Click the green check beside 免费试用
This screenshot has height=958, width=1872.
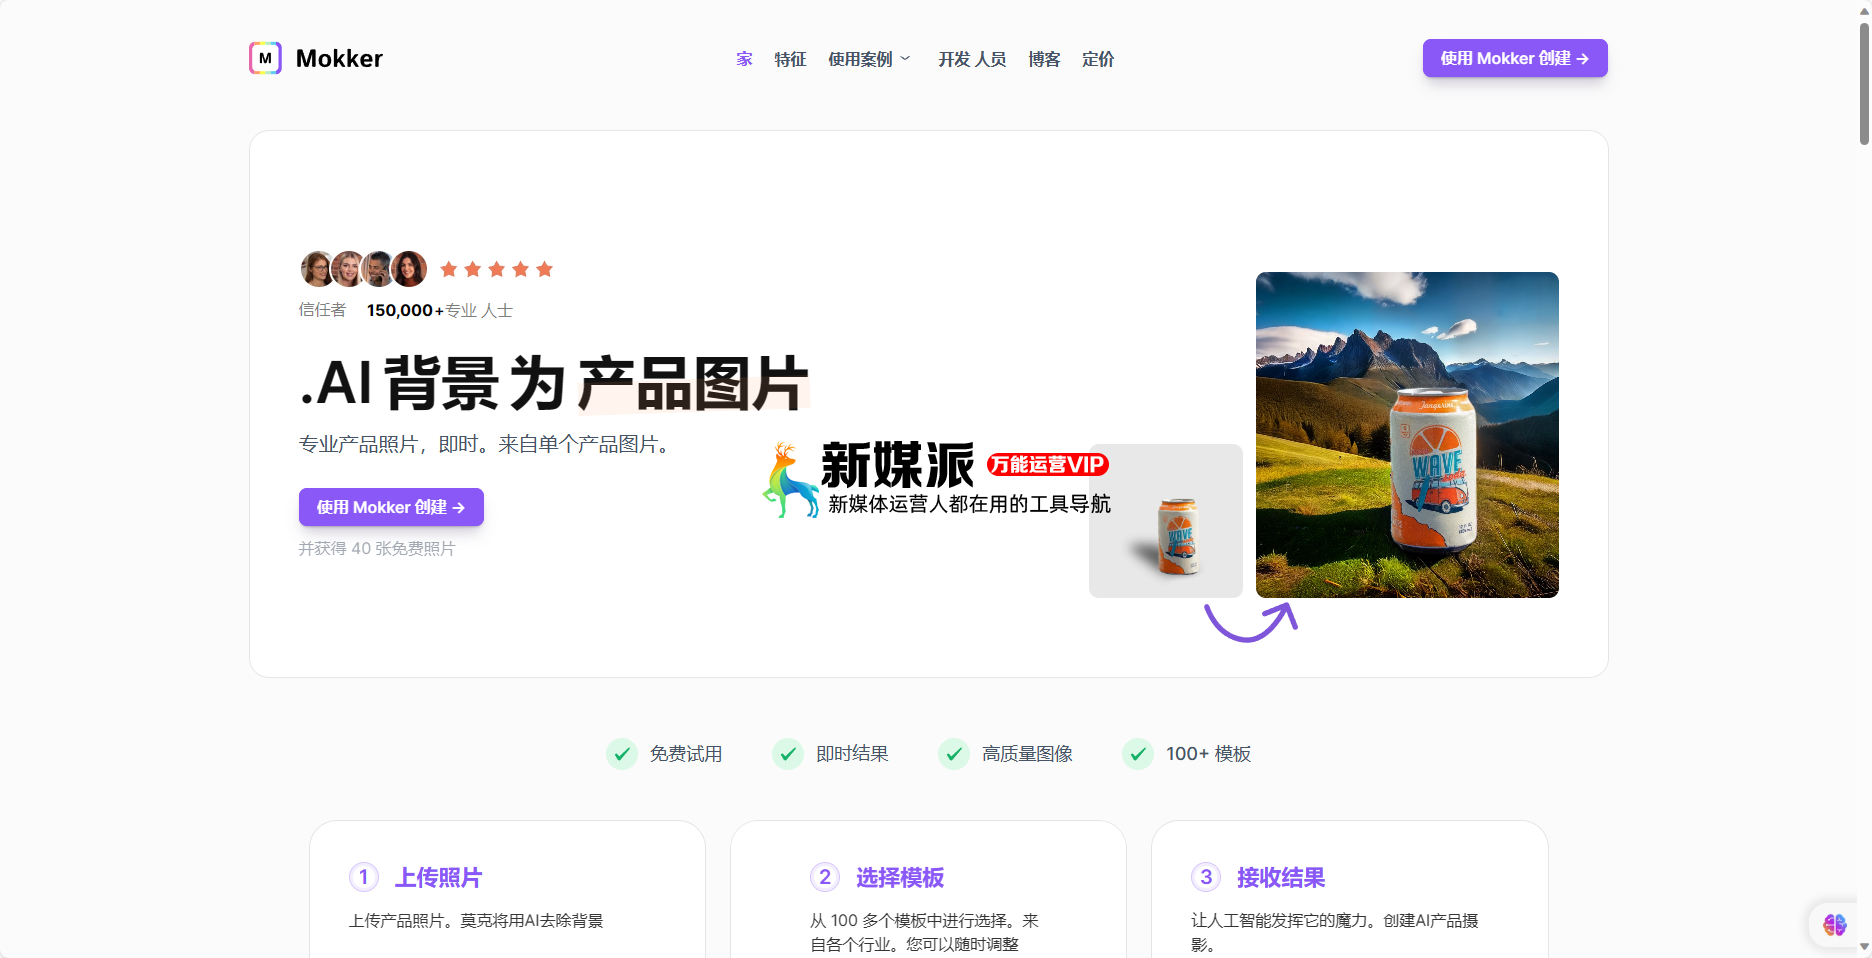point(622,754)
